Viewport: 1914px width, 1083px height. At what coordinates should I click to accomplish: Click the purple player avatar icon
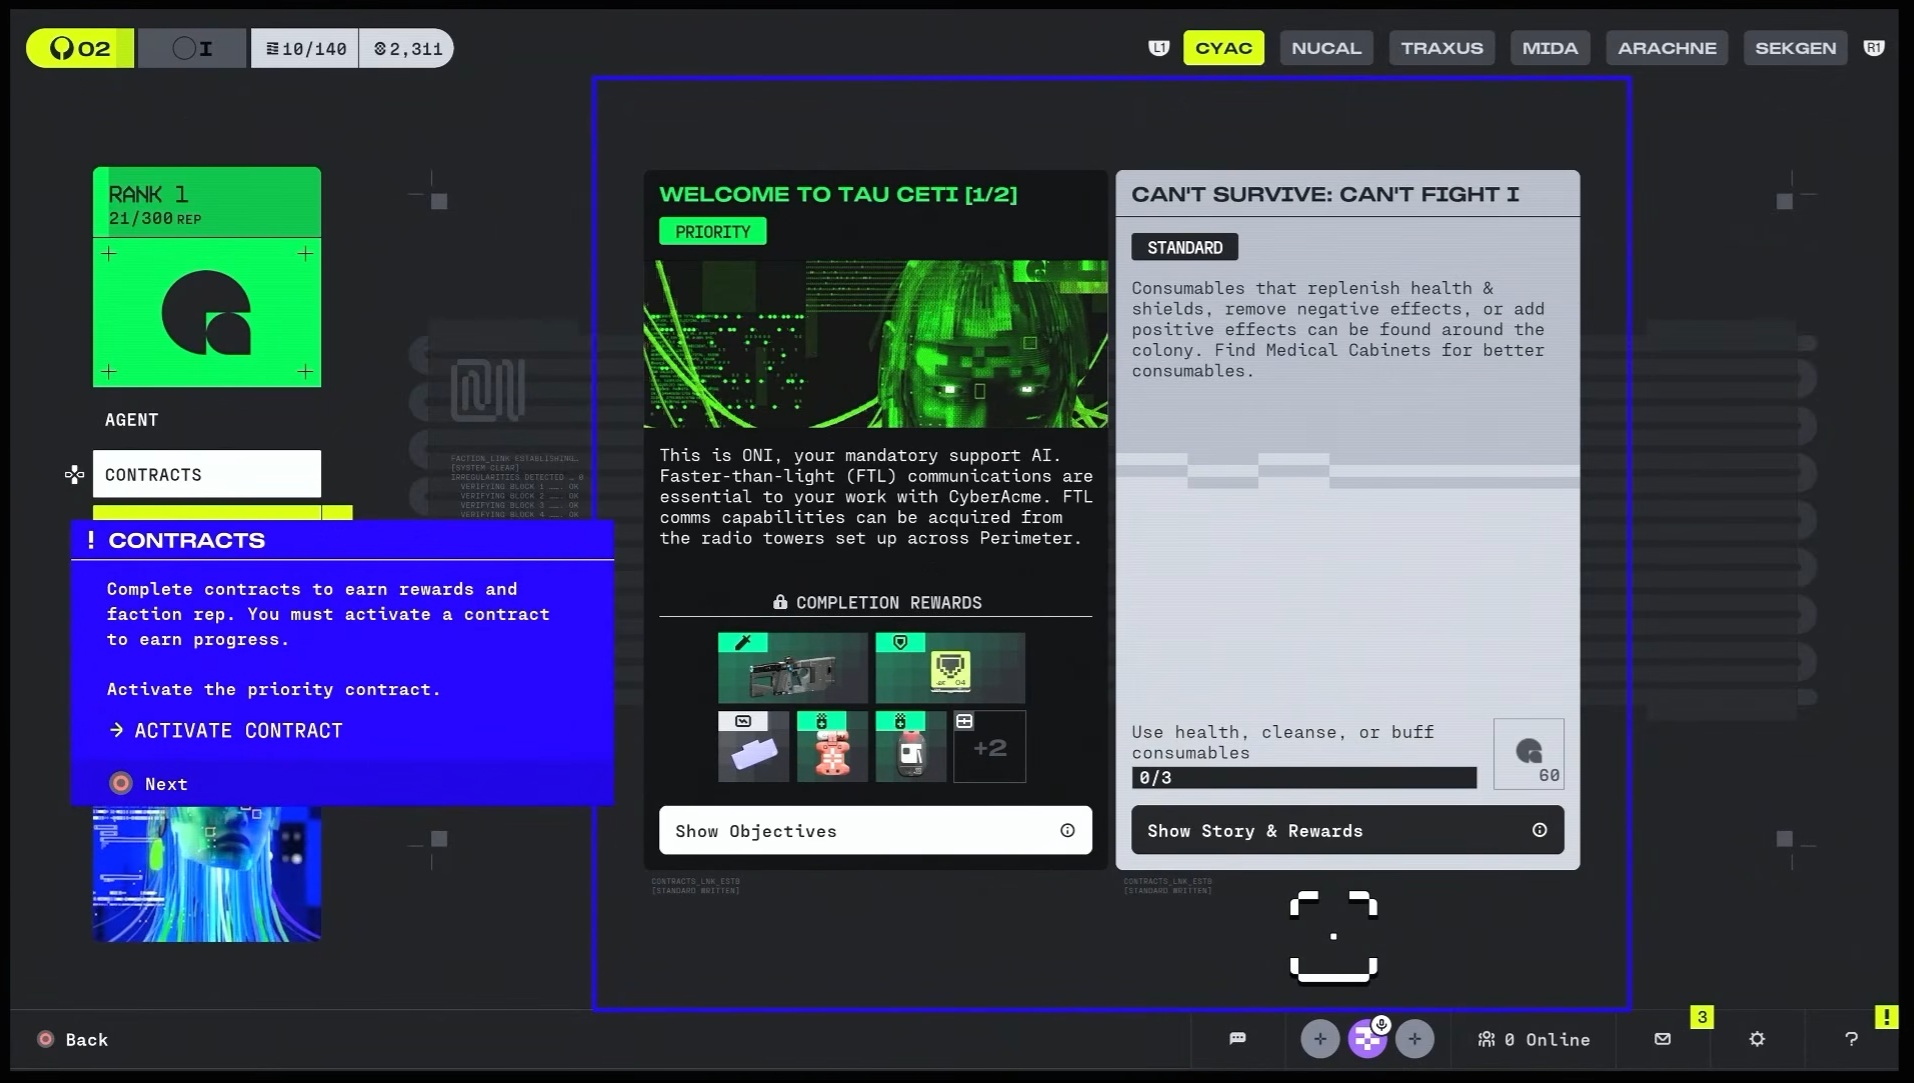tap(1367, 1039)
